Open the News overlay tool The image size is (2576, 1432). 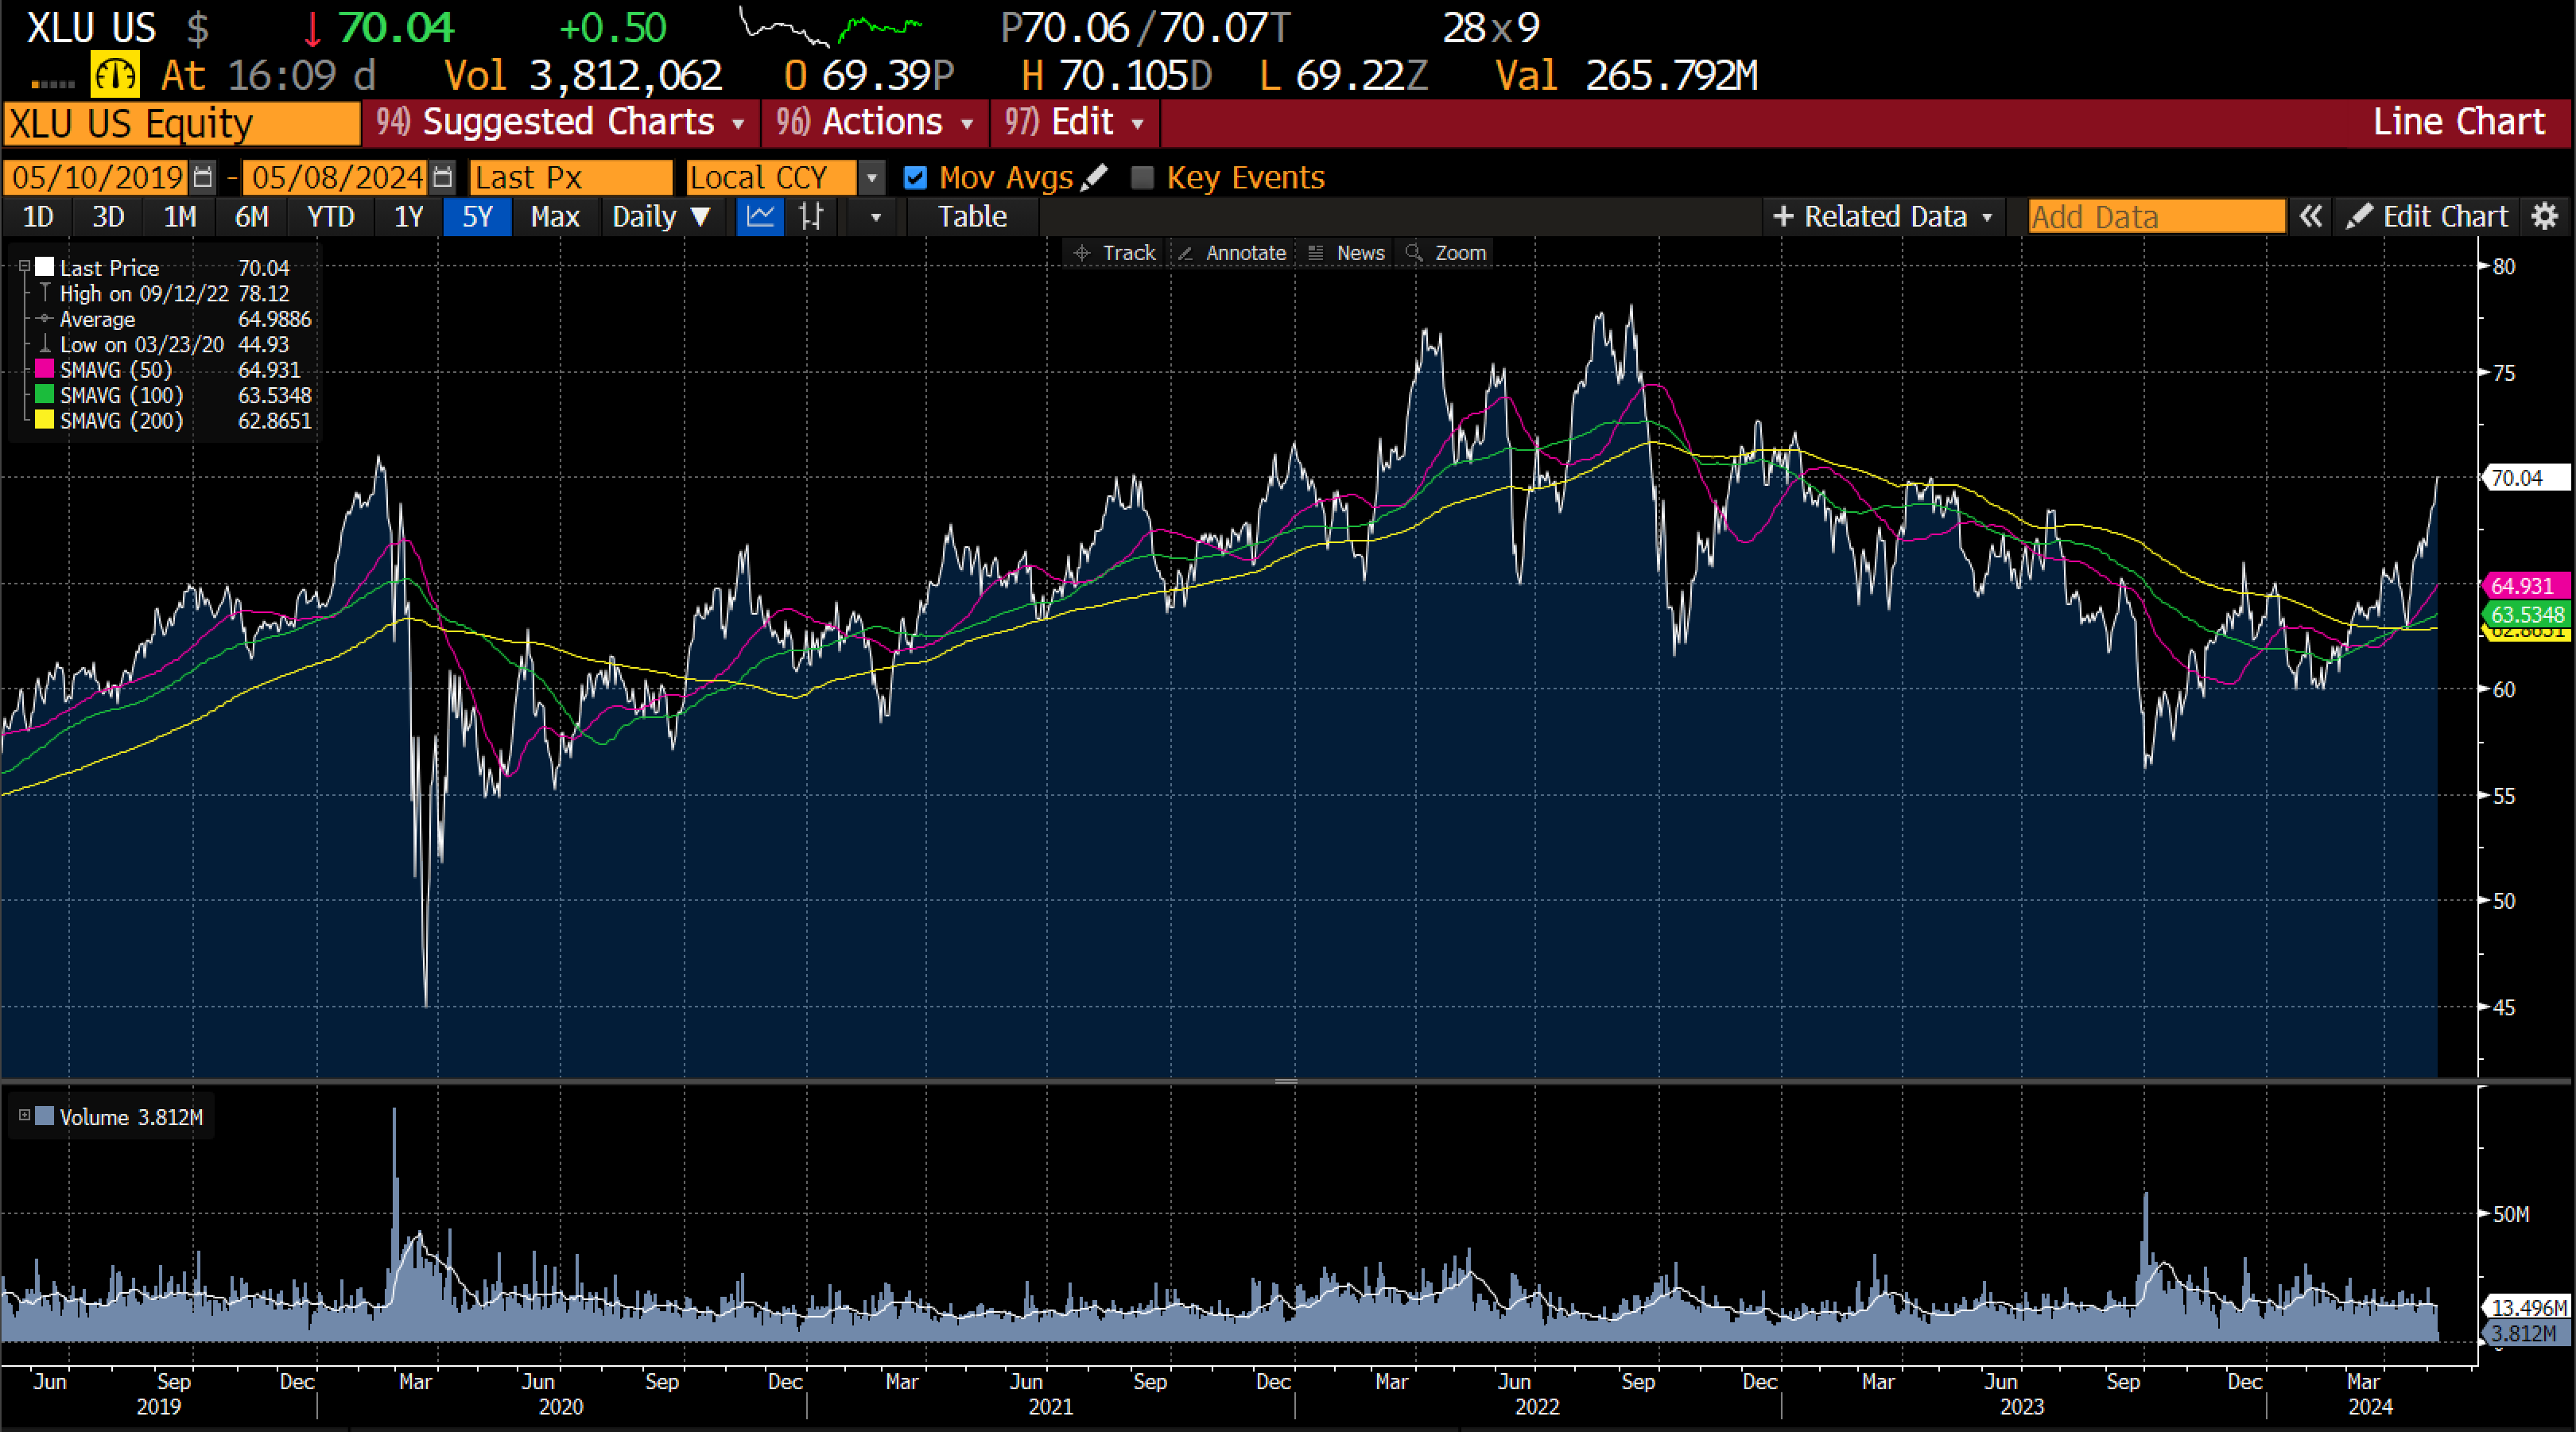click(x=1347, y=253)
